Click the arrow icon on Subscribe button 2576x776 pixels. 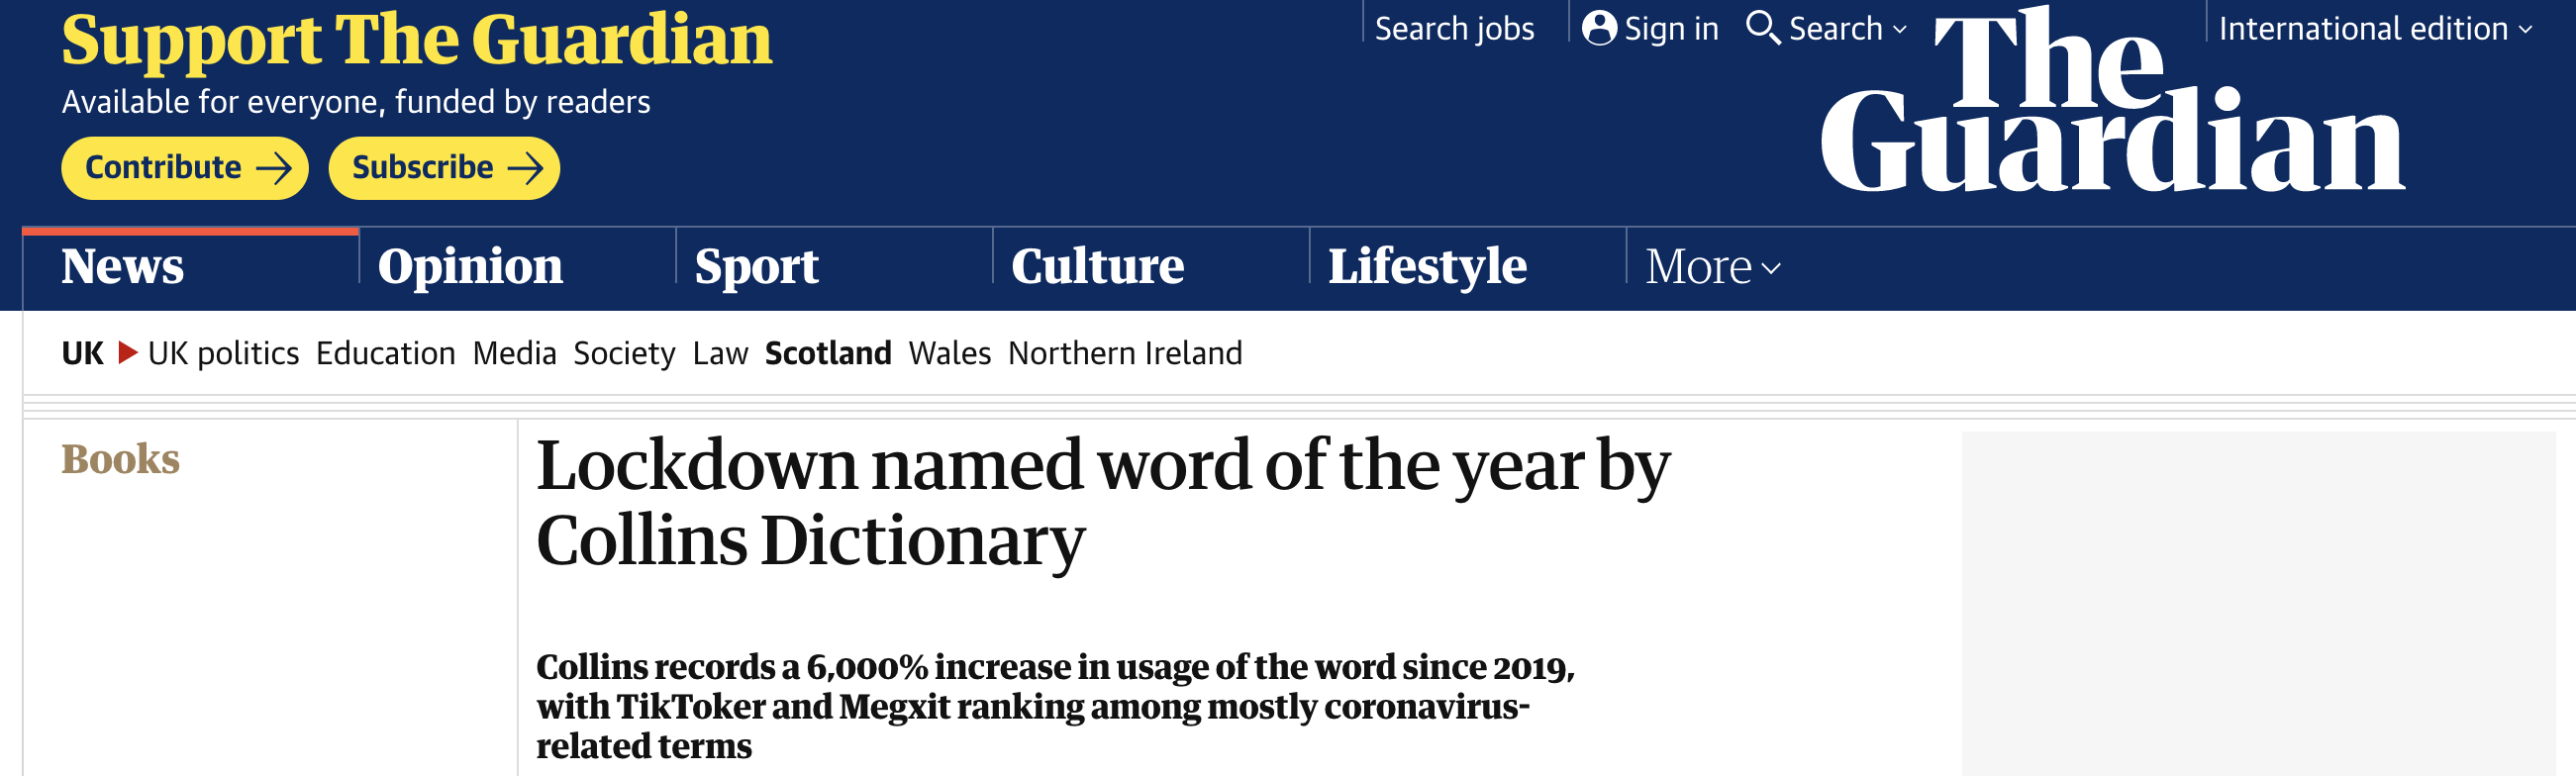(525, 168)
